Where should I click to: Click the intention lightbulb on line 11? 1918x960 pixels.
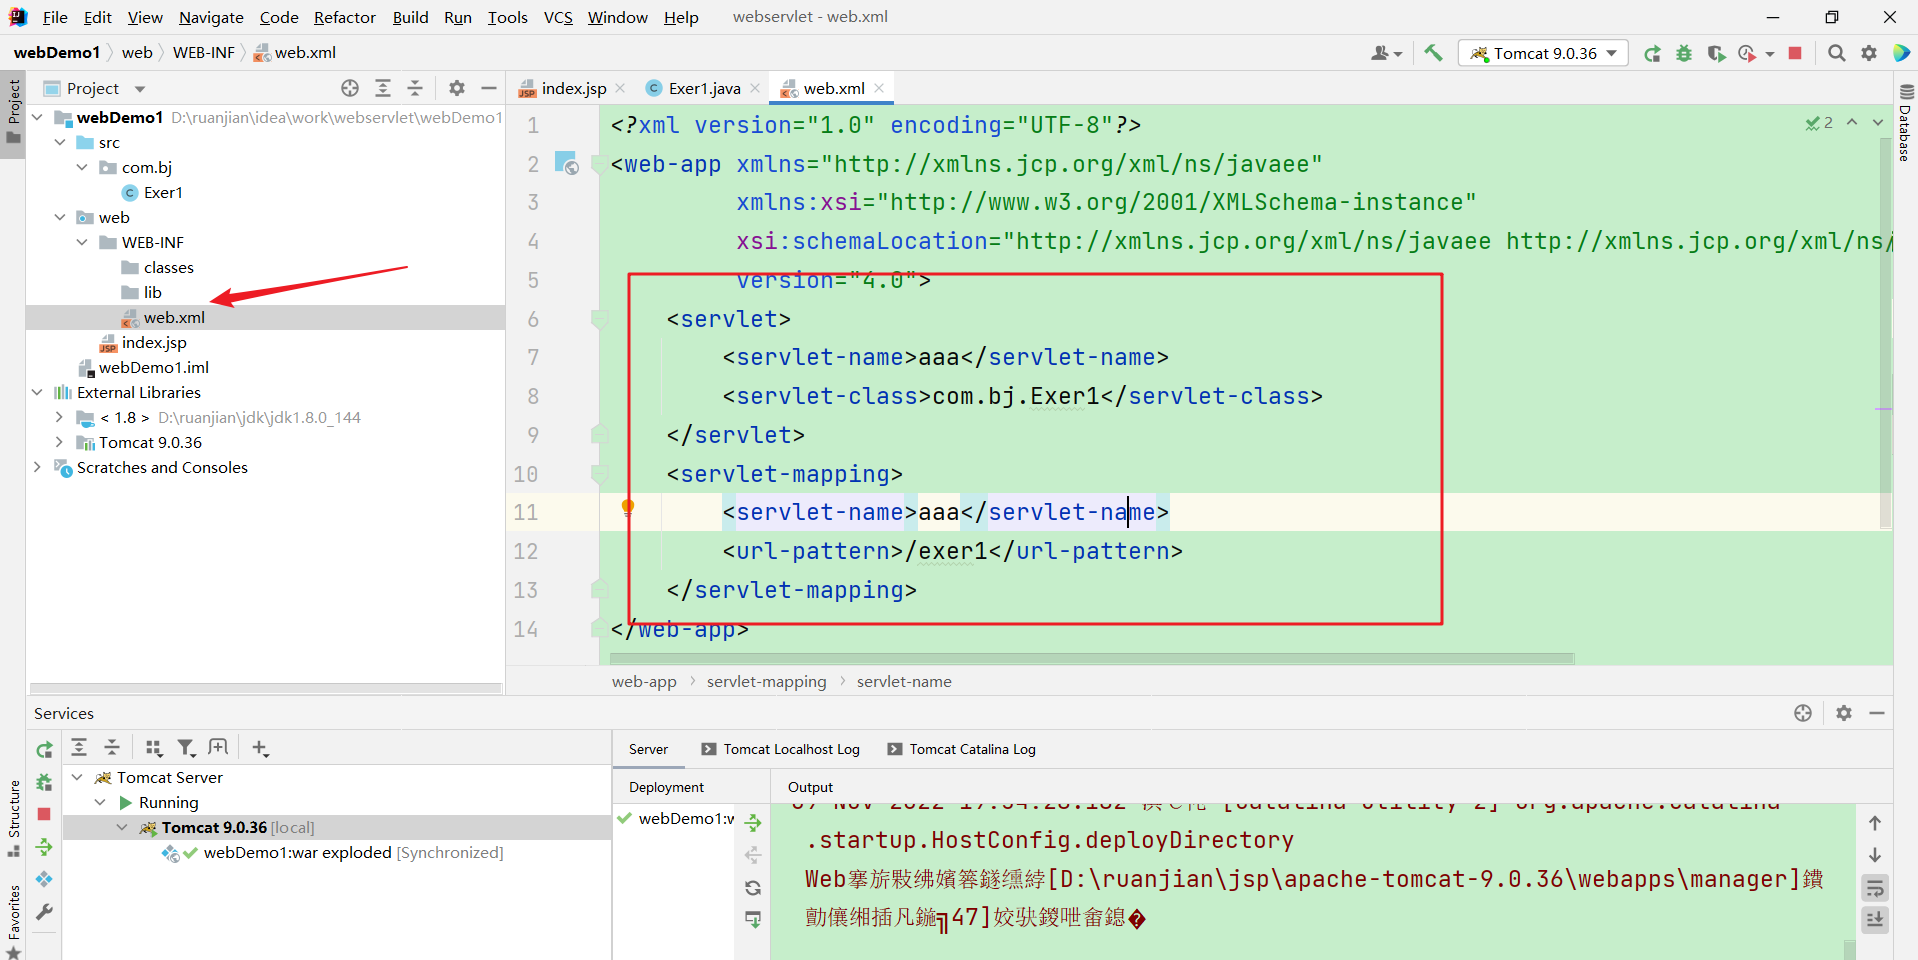coord(628,508)
